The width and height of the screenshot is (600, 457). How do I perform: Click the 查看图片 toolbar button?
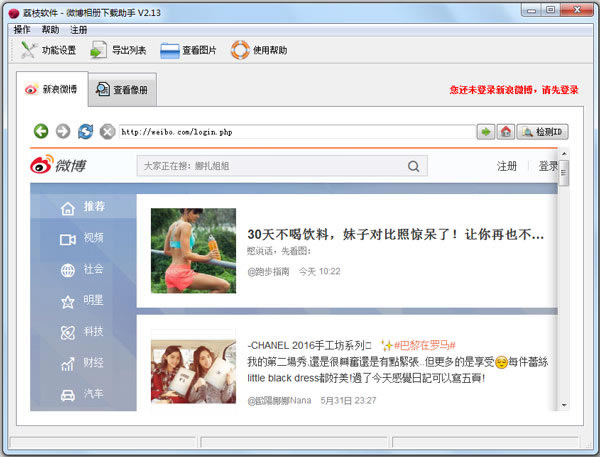[x=188, y=50]
